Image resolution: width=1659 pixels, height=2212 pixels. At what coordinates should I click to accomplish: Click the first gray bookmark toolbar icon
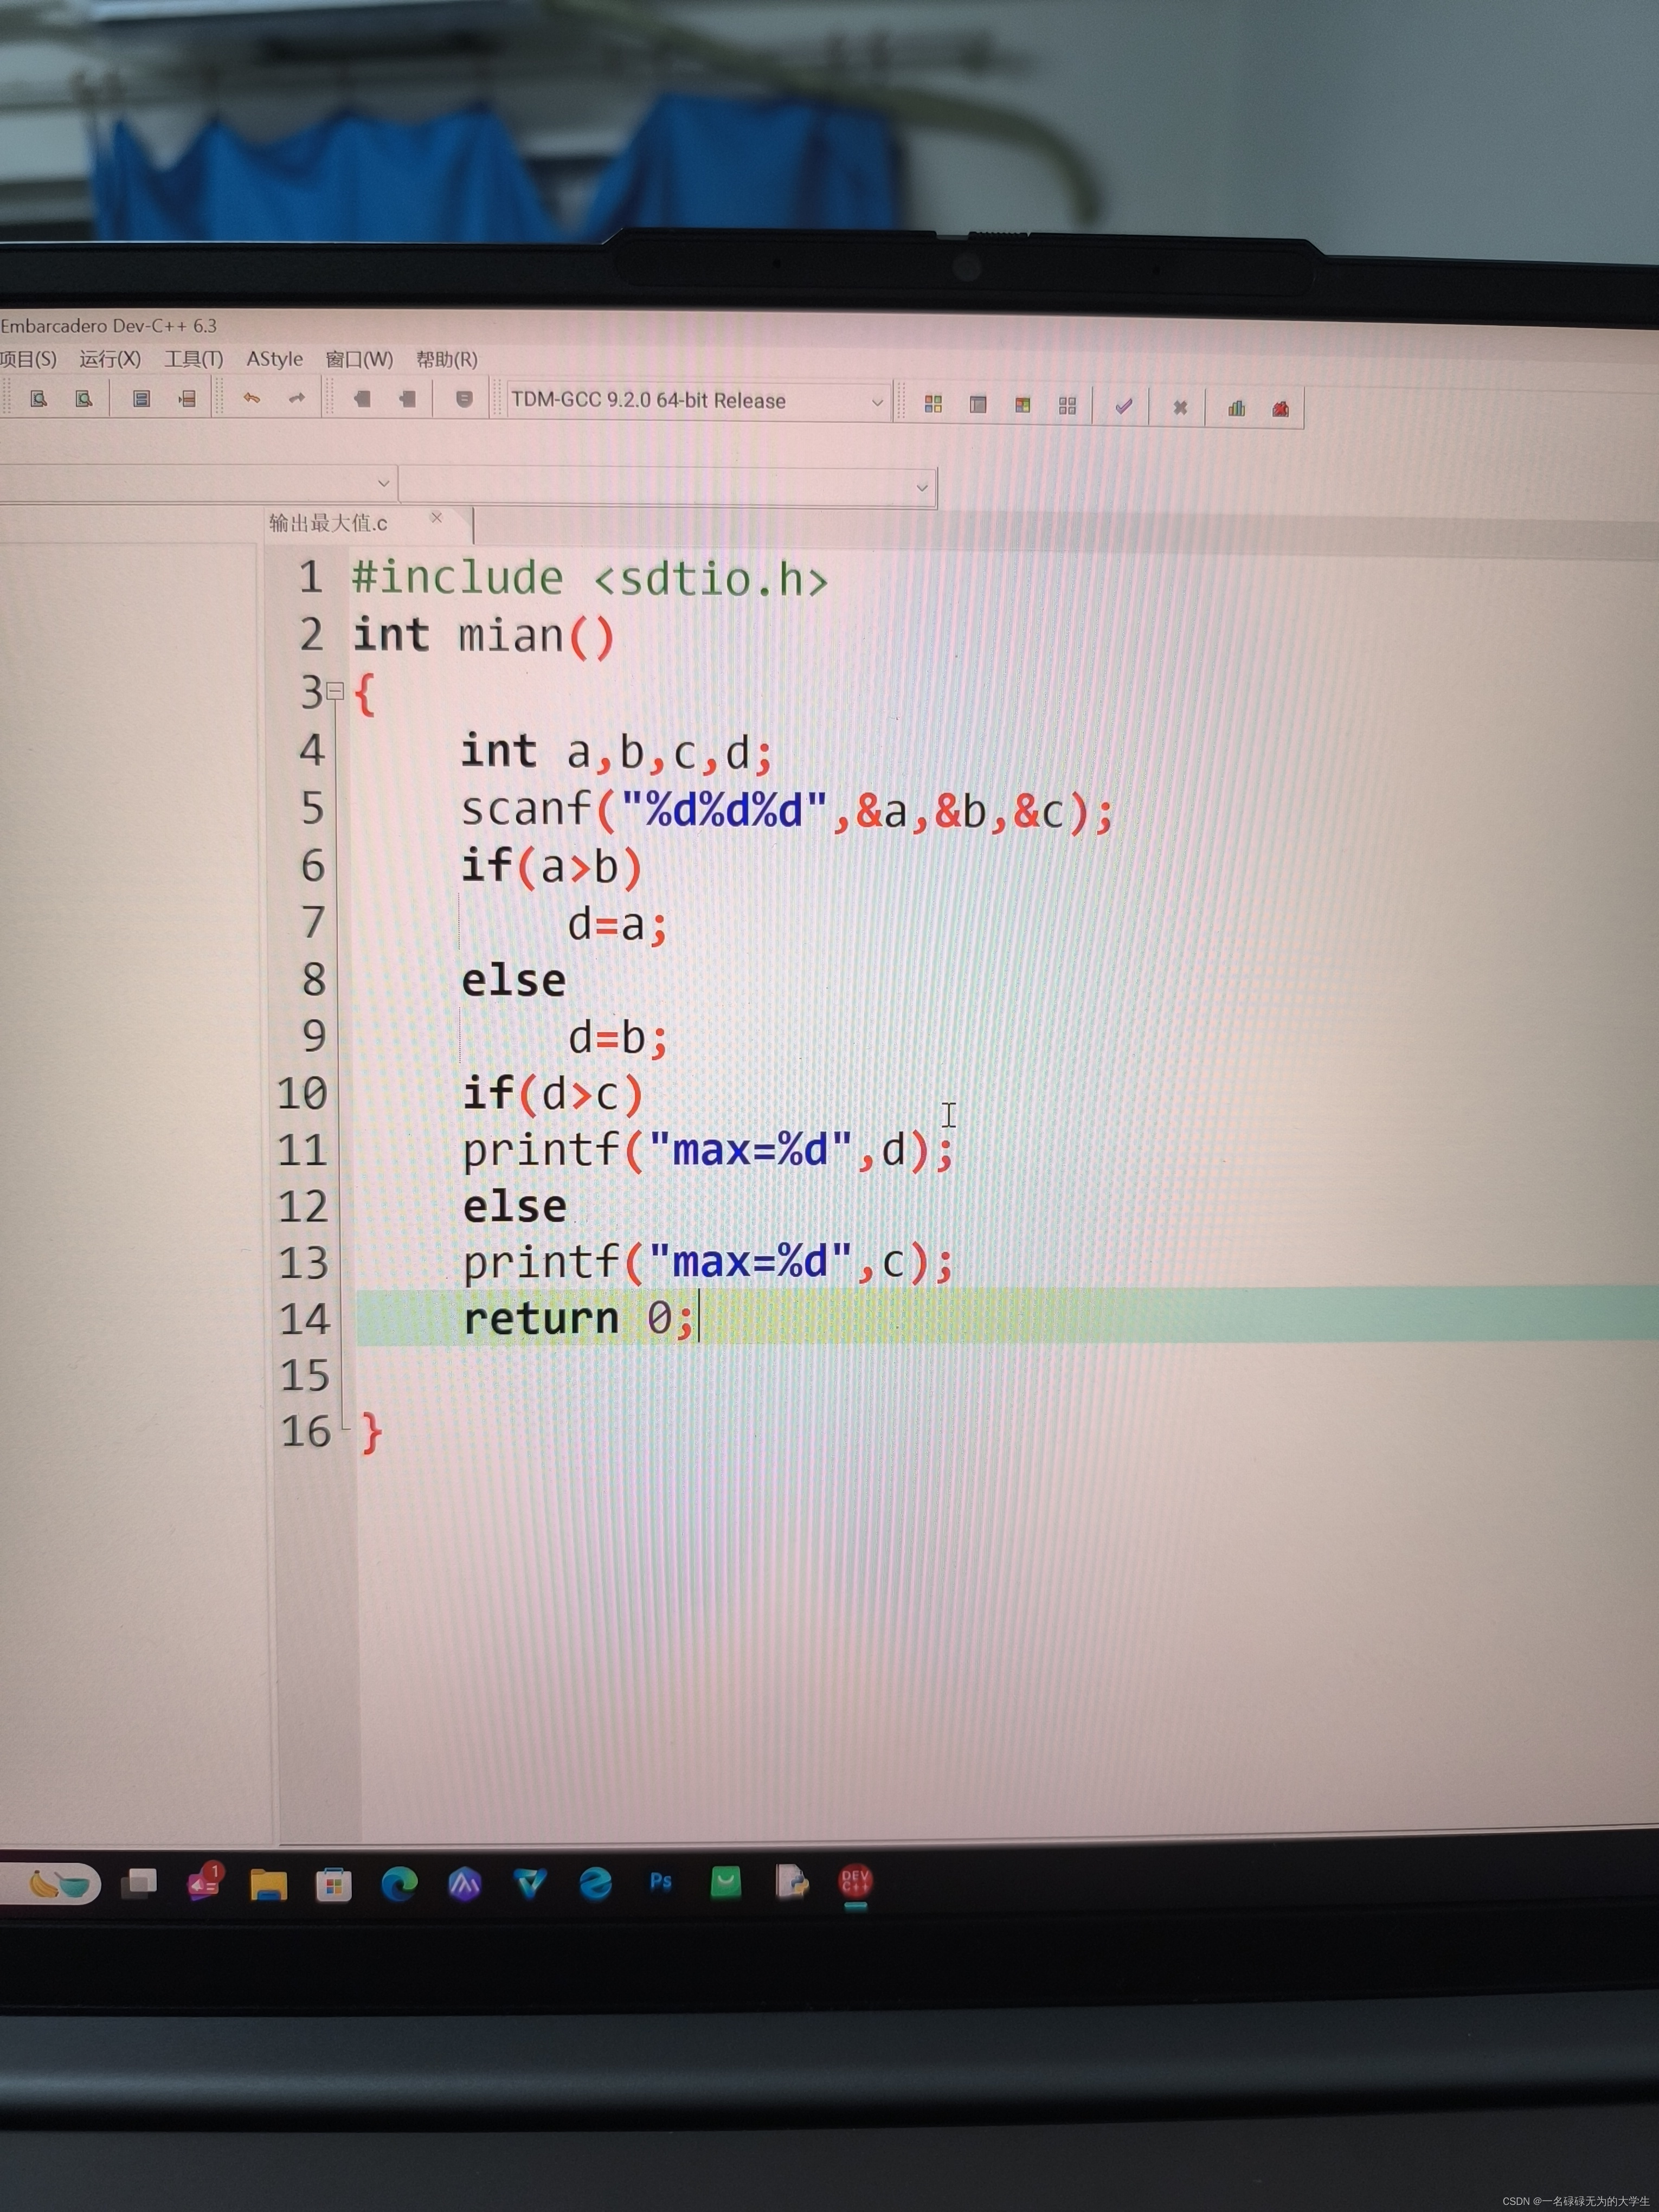[362, 399]
